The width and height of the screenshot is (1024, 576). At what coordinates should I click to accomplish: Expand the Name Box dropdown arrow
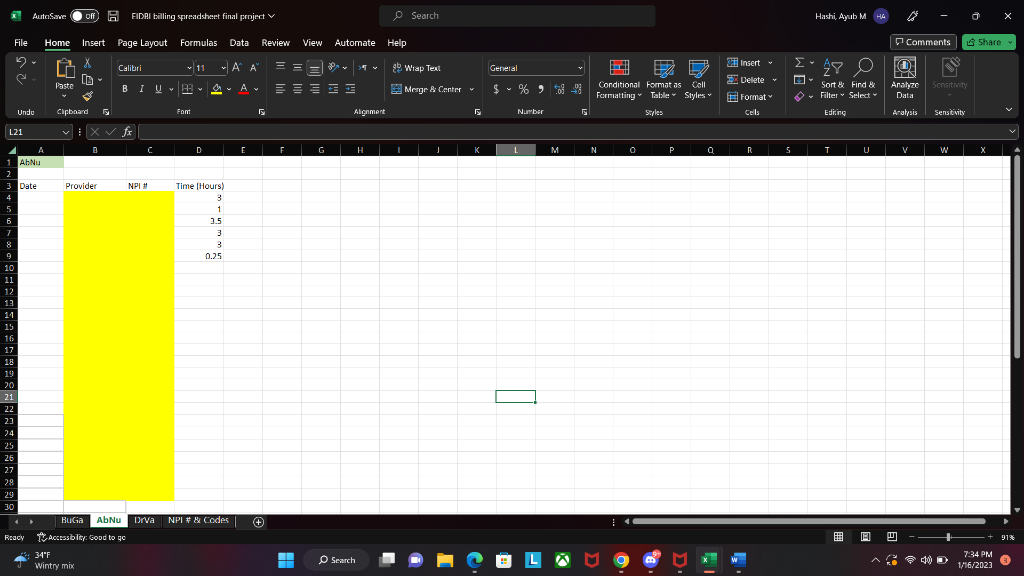[x=66, y=132]
